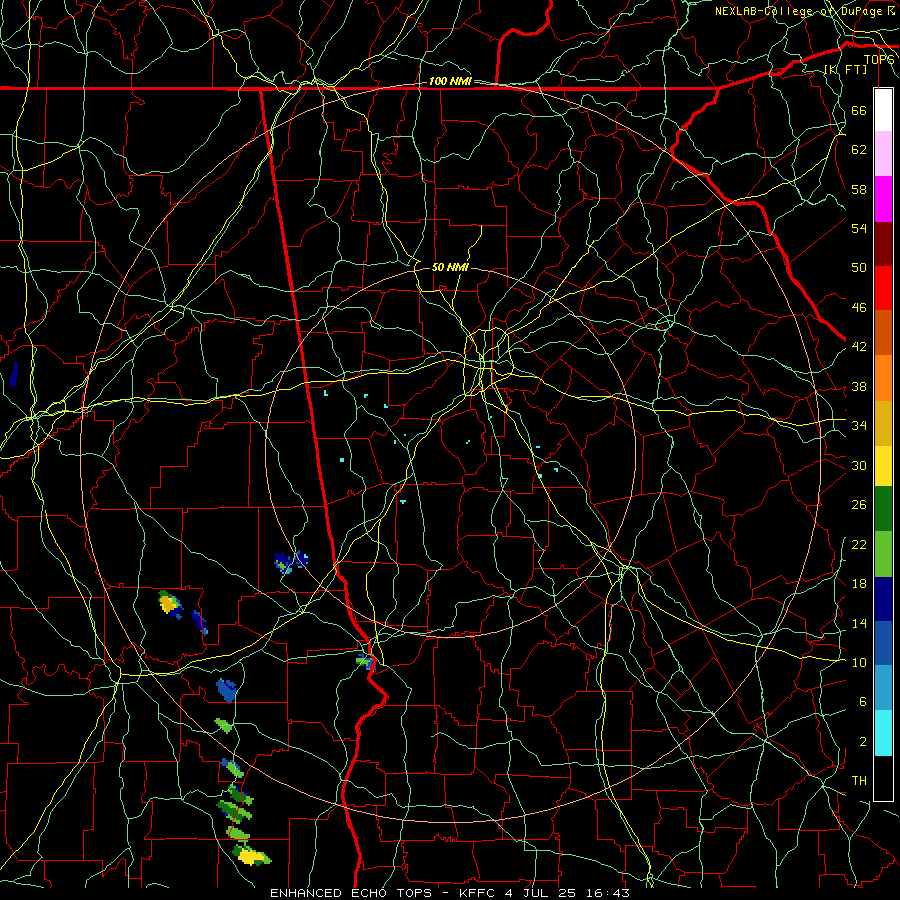The height and width of the screenshot is (900, 900).
Task: Click the dark green legend swatch near 26
Action: point(883,509)
